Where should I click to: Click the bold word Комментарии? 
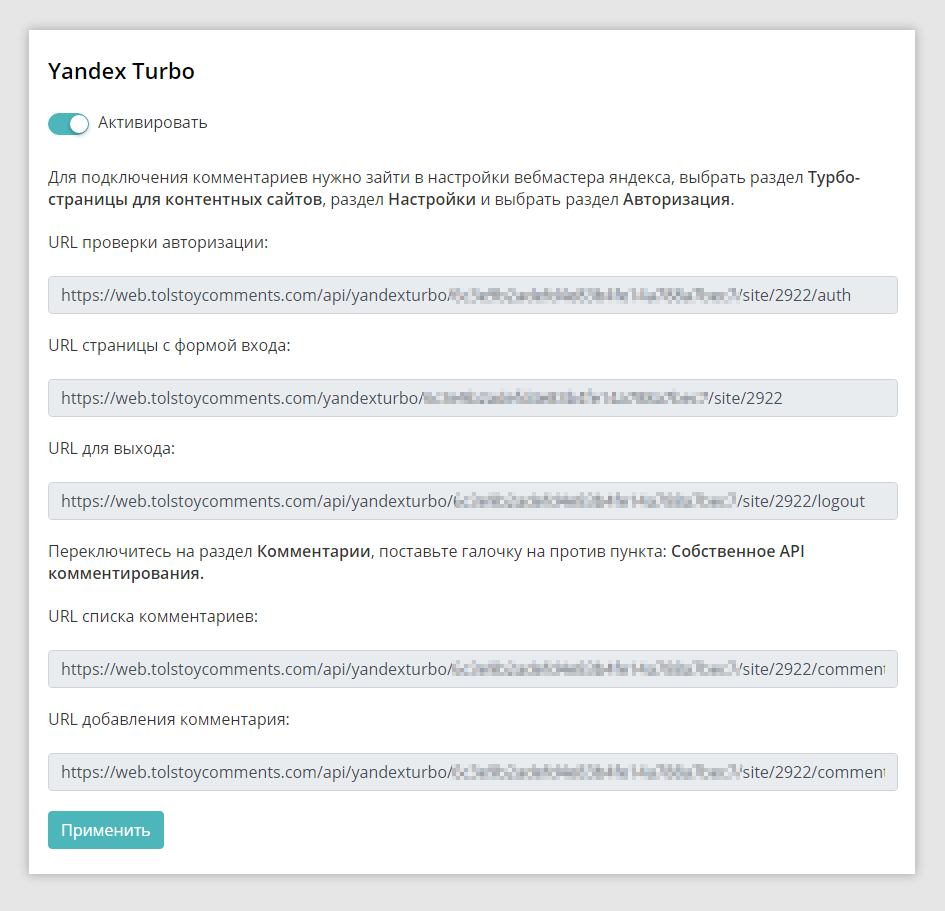(x=313, y=551)
